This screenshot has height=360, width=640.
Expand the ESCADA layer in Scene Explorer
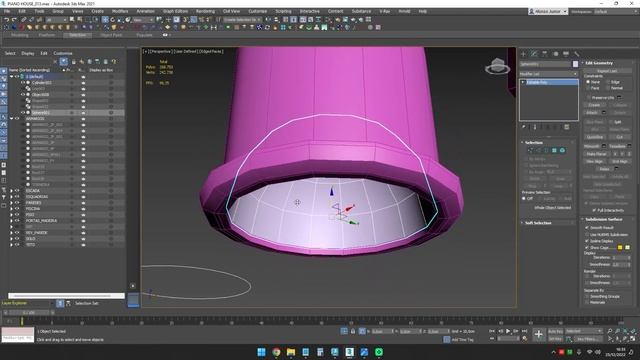pos(11,191)
